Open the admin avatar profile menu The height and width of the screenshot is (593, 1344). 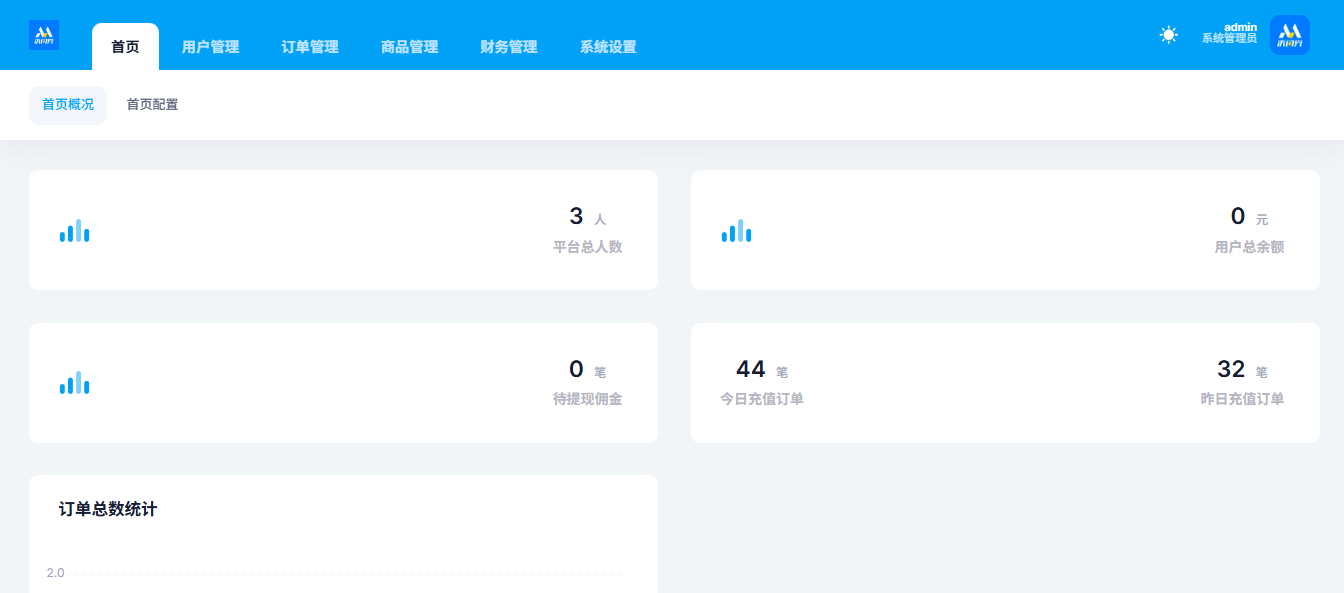coord(1289,35)
